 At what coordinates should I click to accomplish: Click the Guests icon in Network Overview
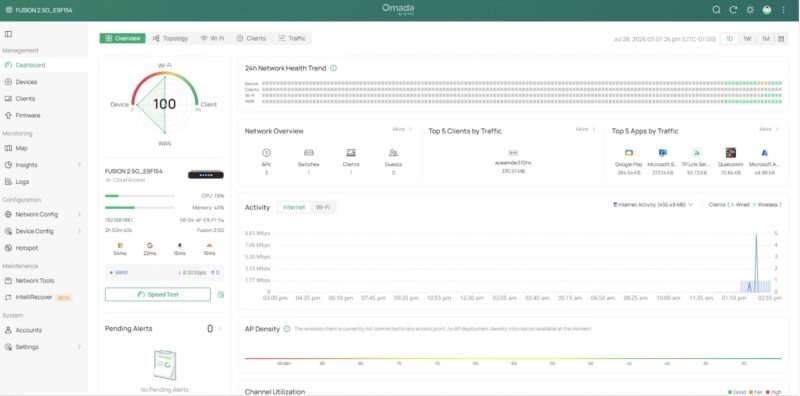point(393,153)
